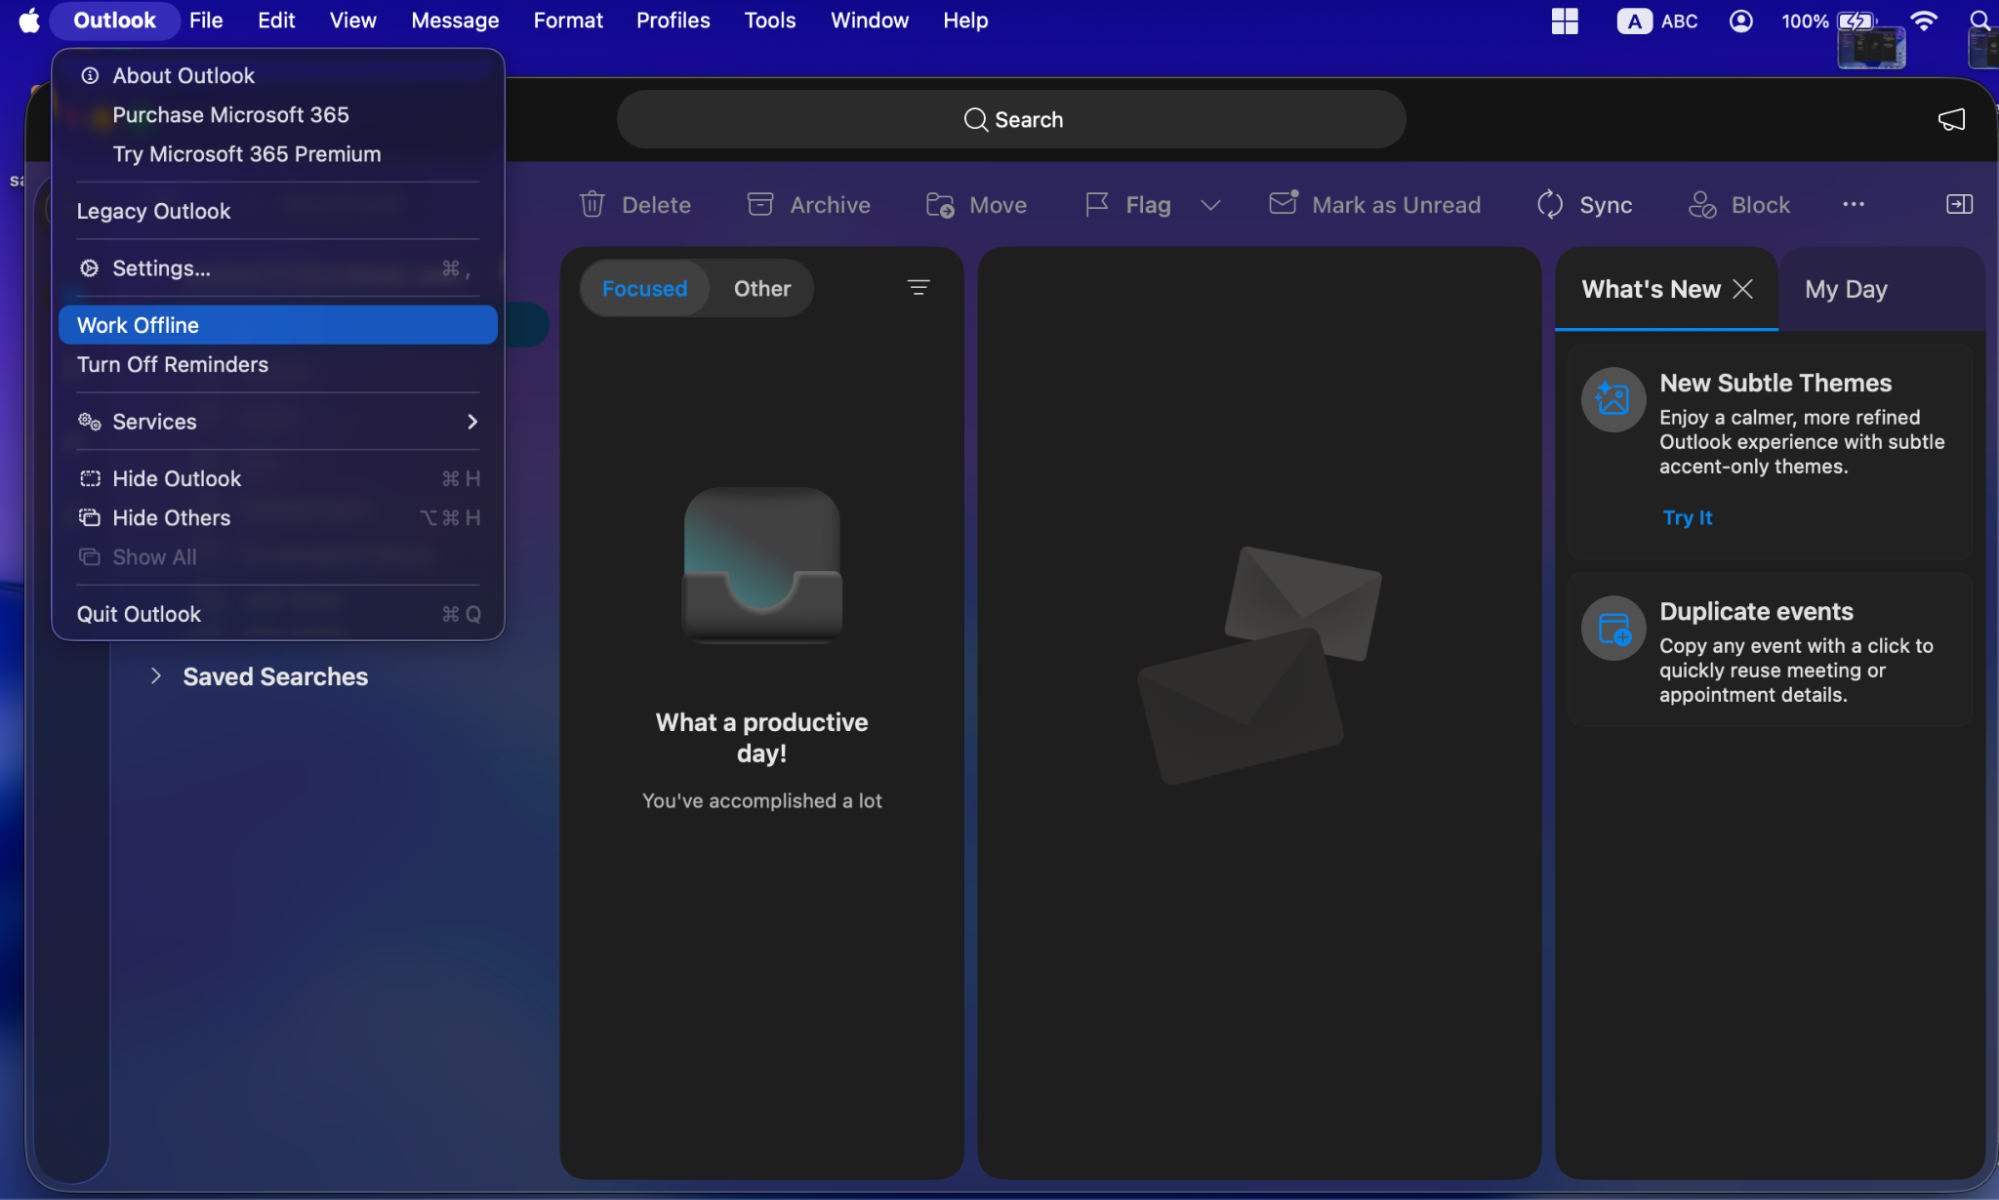Image resolution: width=1999 pixels, height=1200 pixels.
Task: Switch to Legacy Outlook
Action: pos(278,211)
